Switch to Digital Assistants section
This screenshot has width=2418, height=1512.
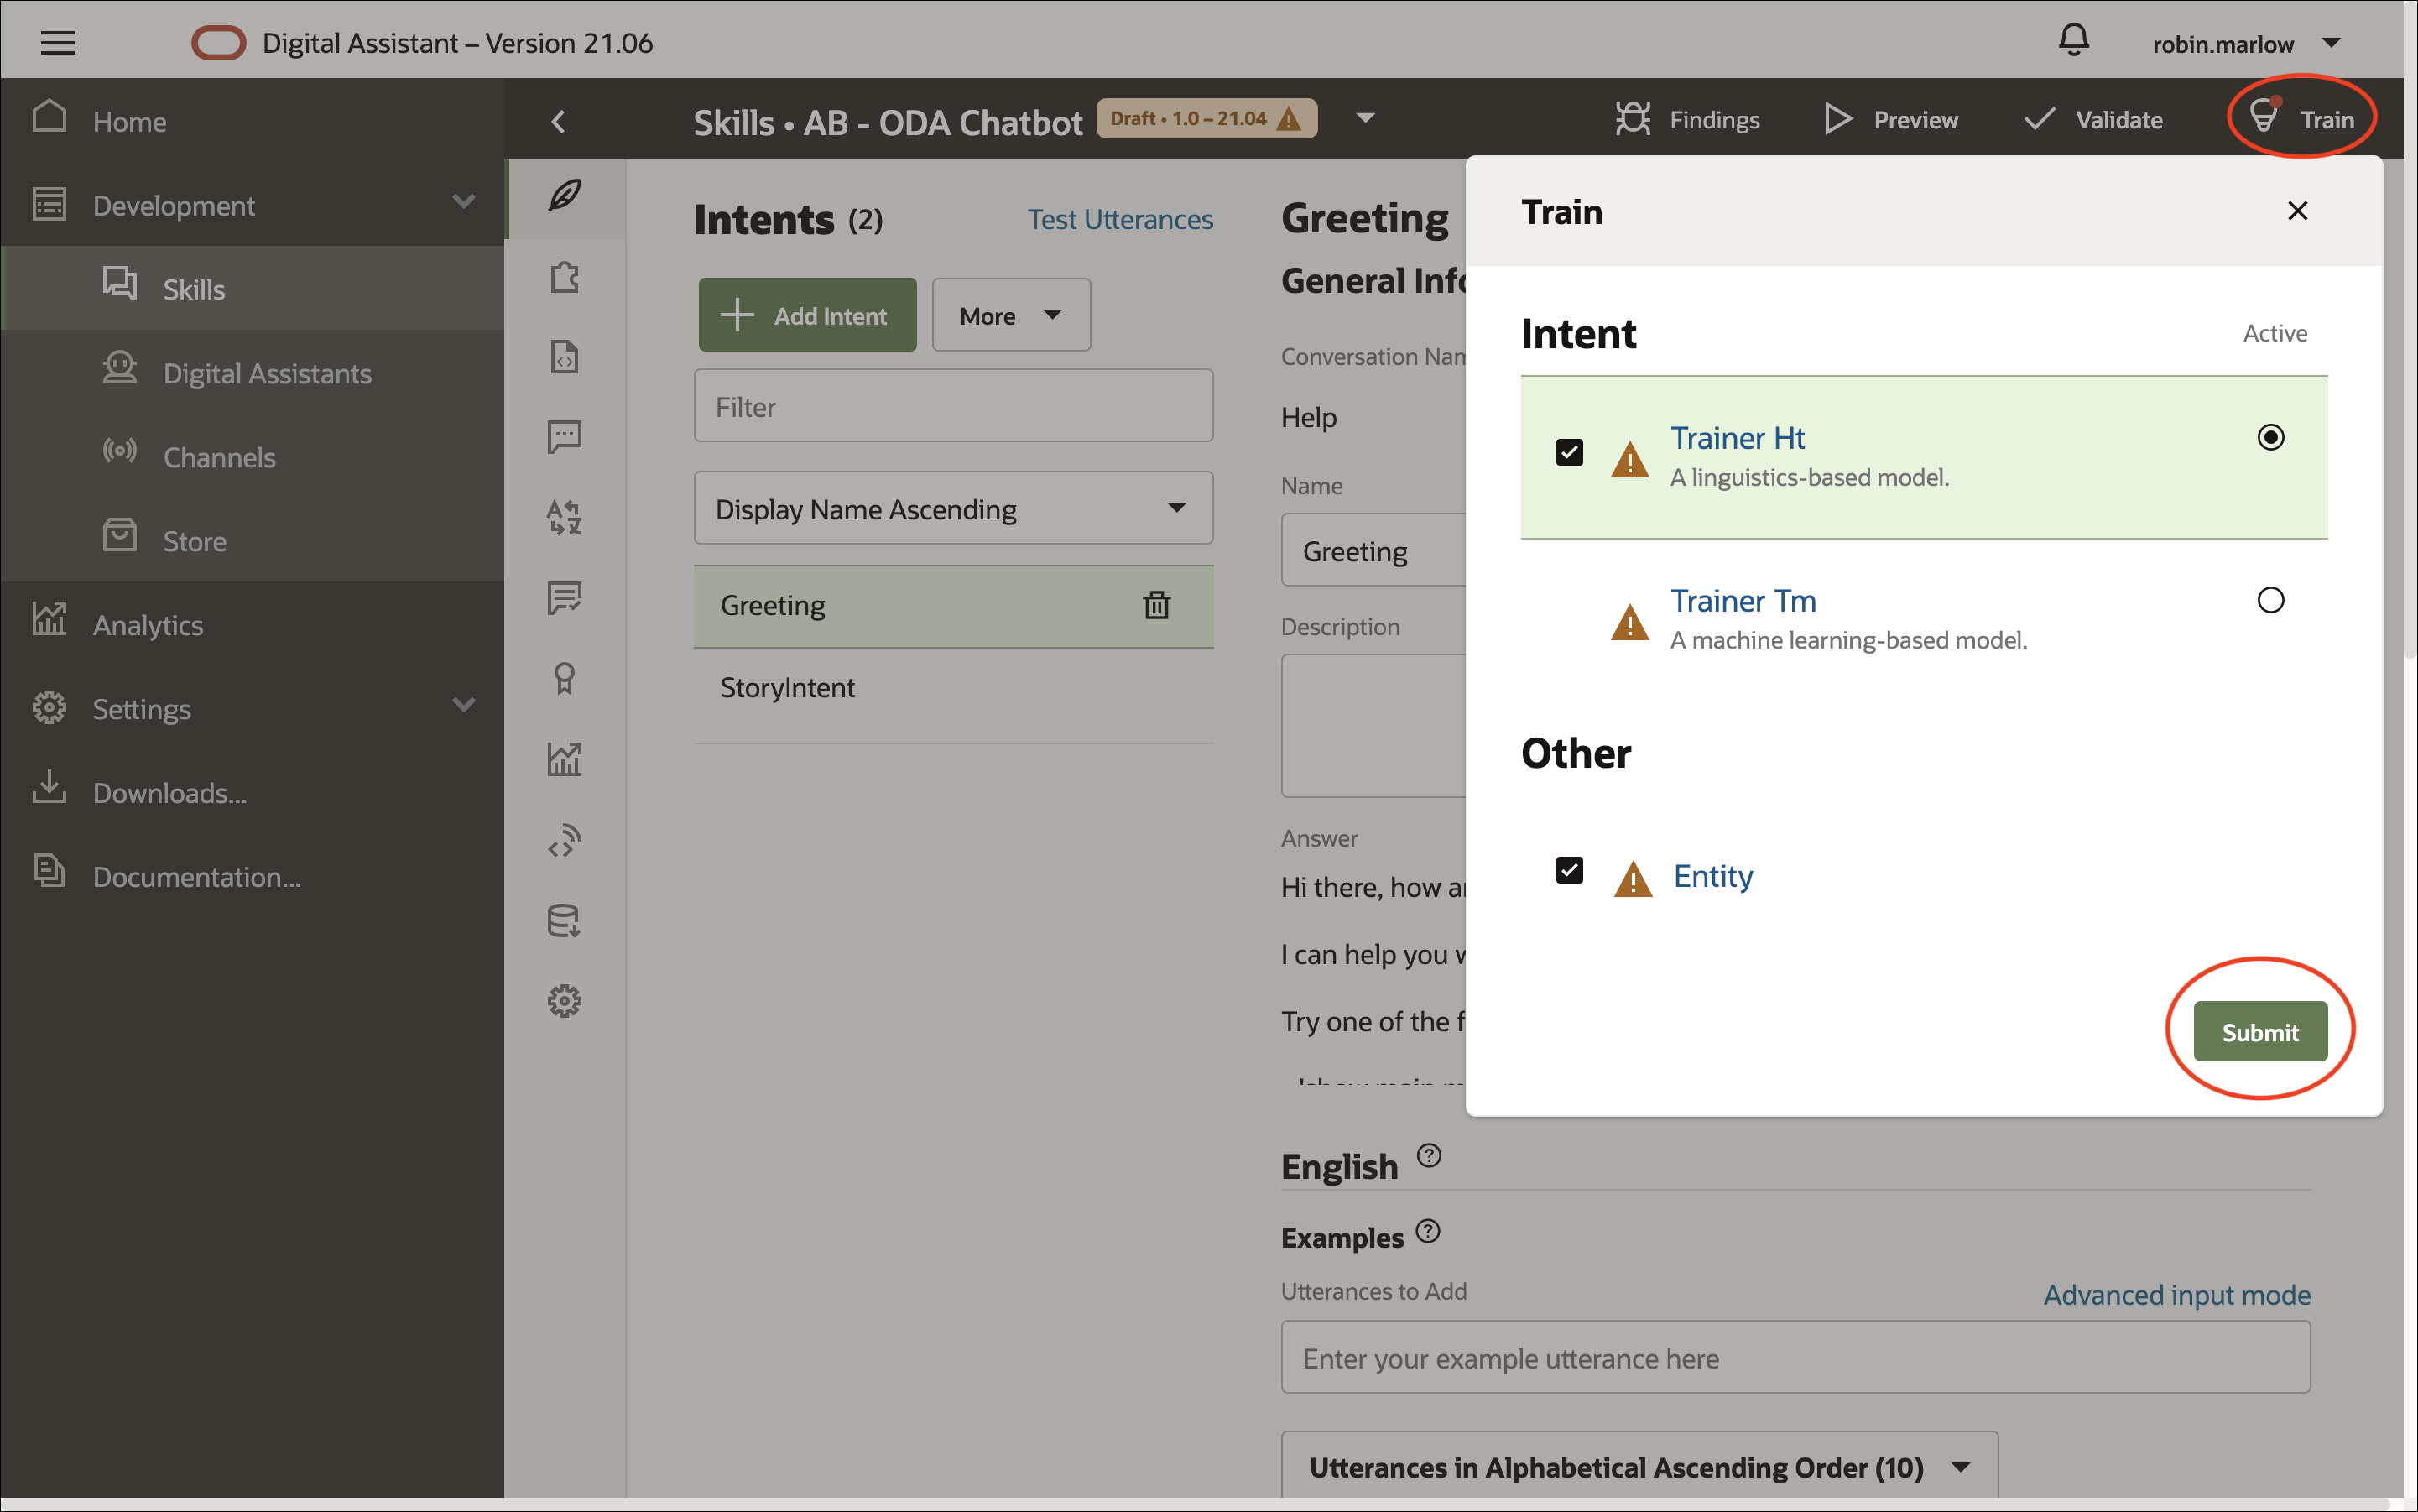[266, 373]
